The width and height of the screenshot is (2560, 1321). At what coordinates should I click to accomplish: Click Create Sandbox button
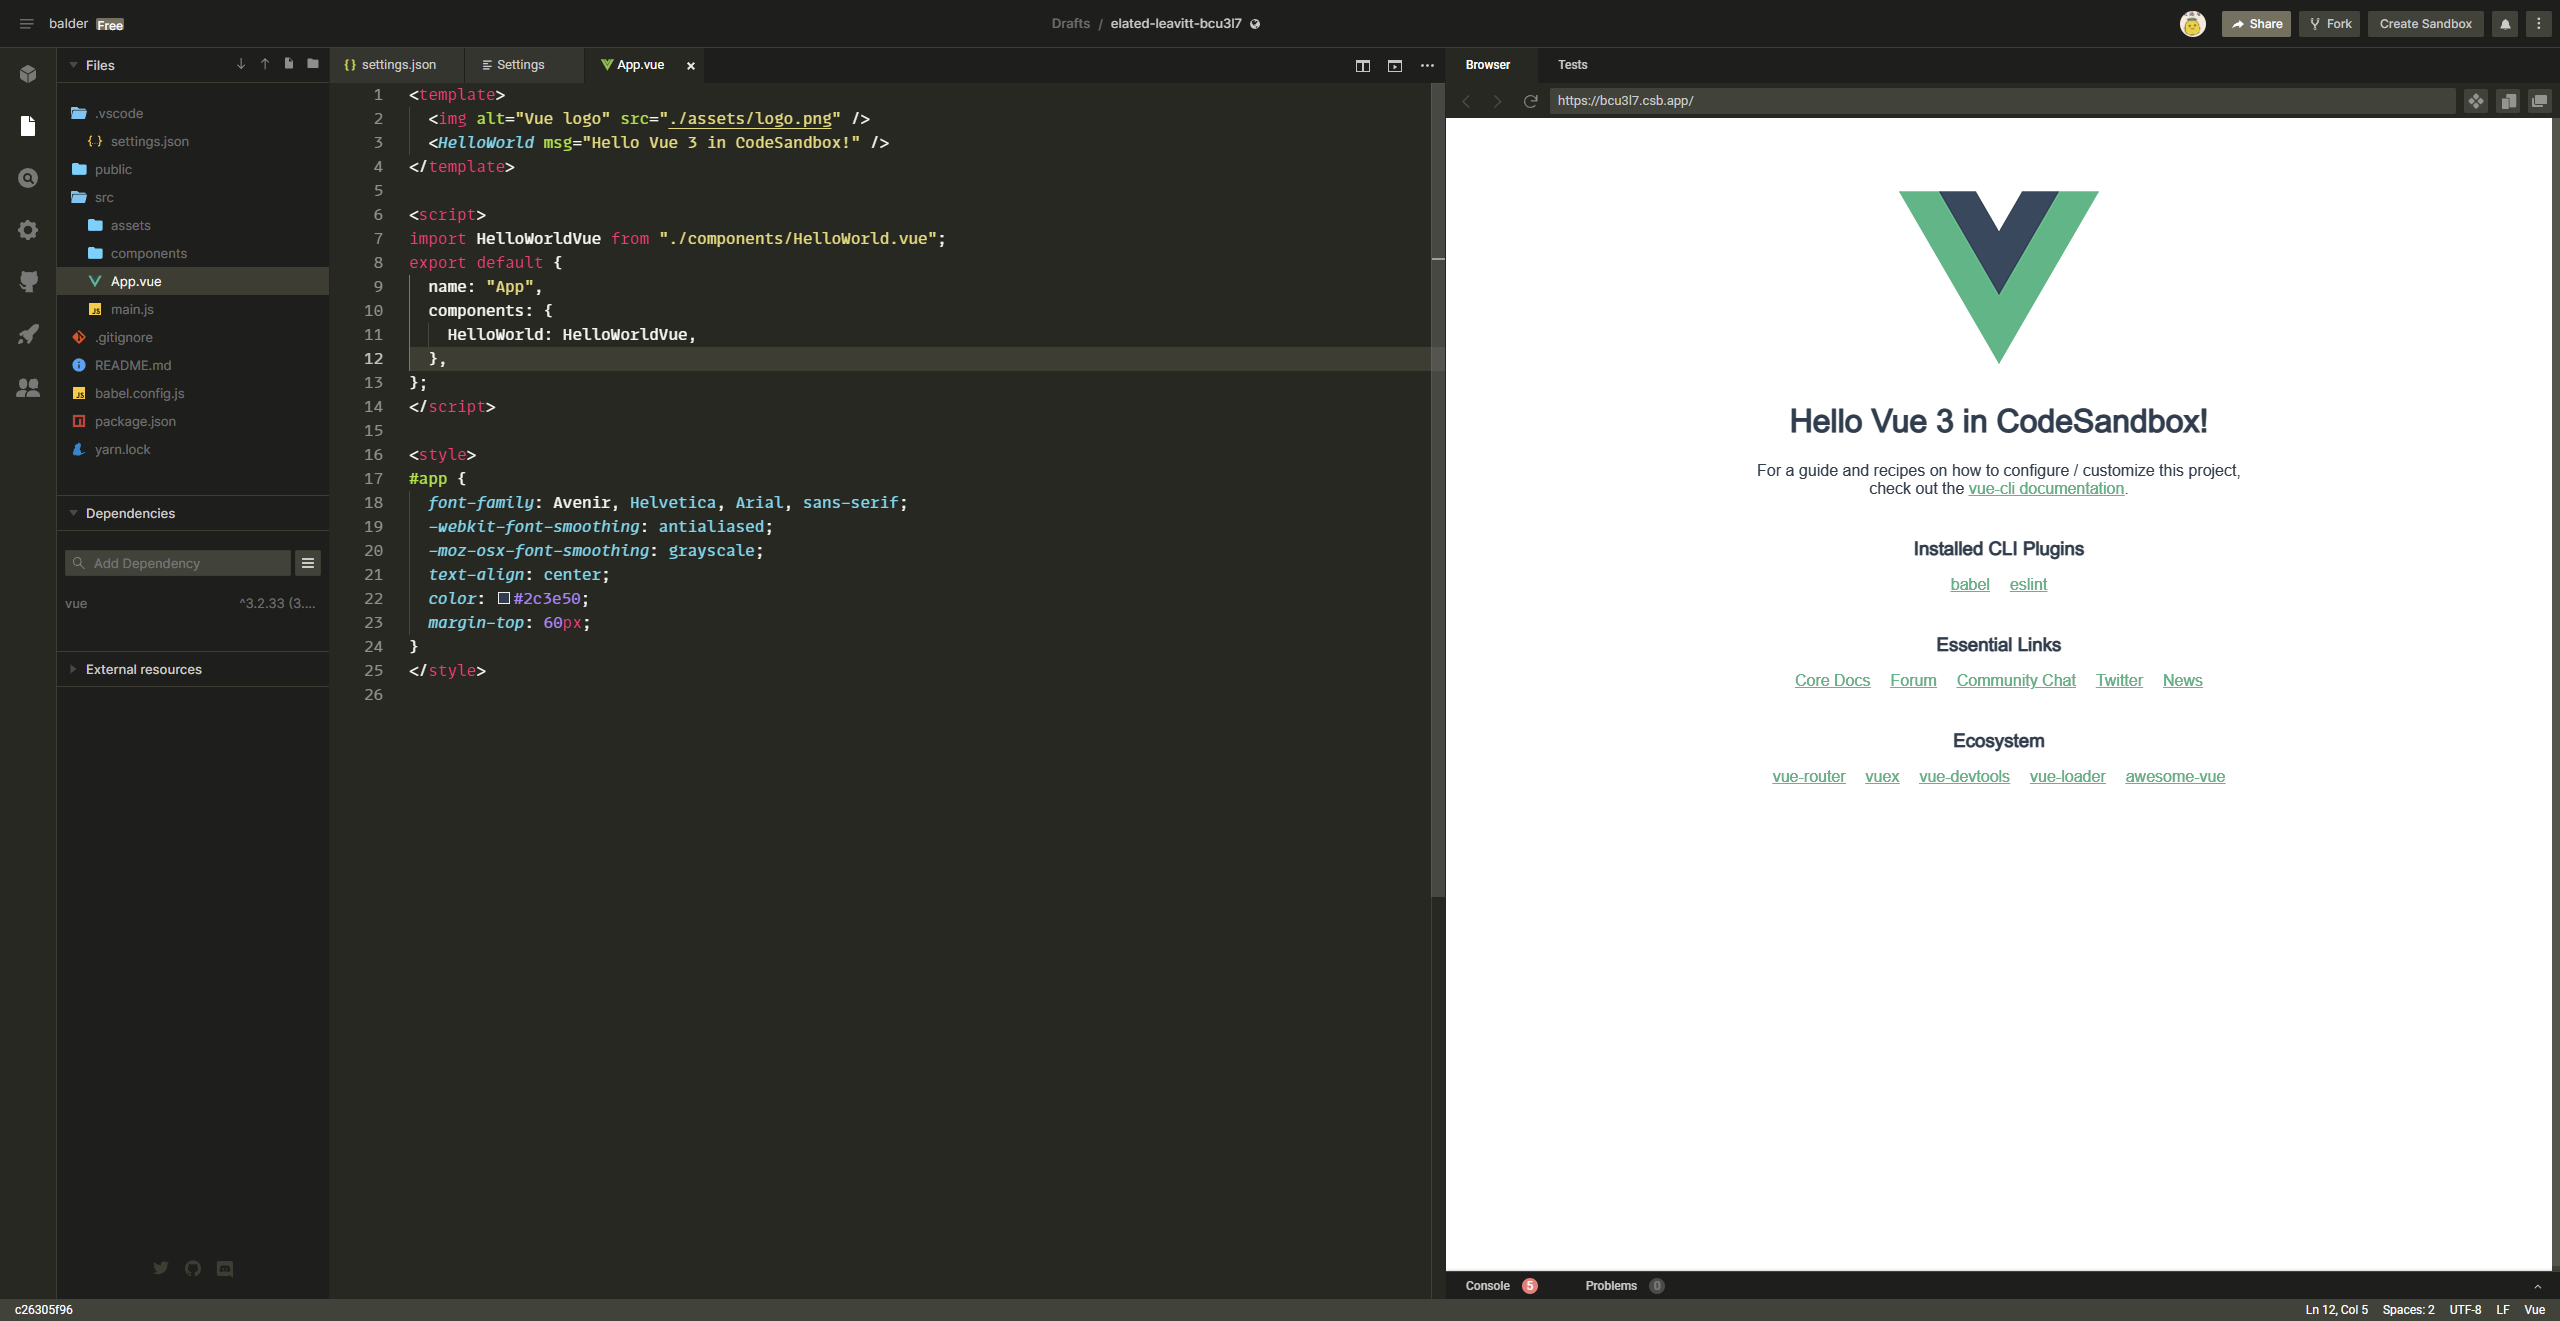tap(2425, 24)
